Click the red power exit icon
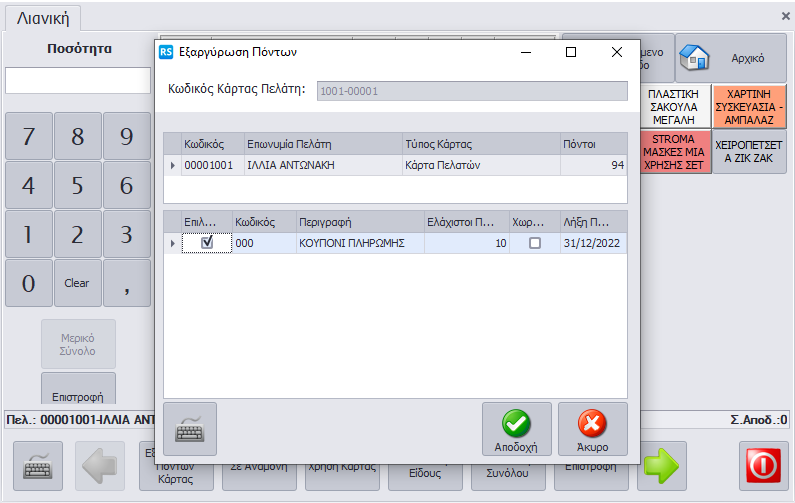 (x=763, y=466)
